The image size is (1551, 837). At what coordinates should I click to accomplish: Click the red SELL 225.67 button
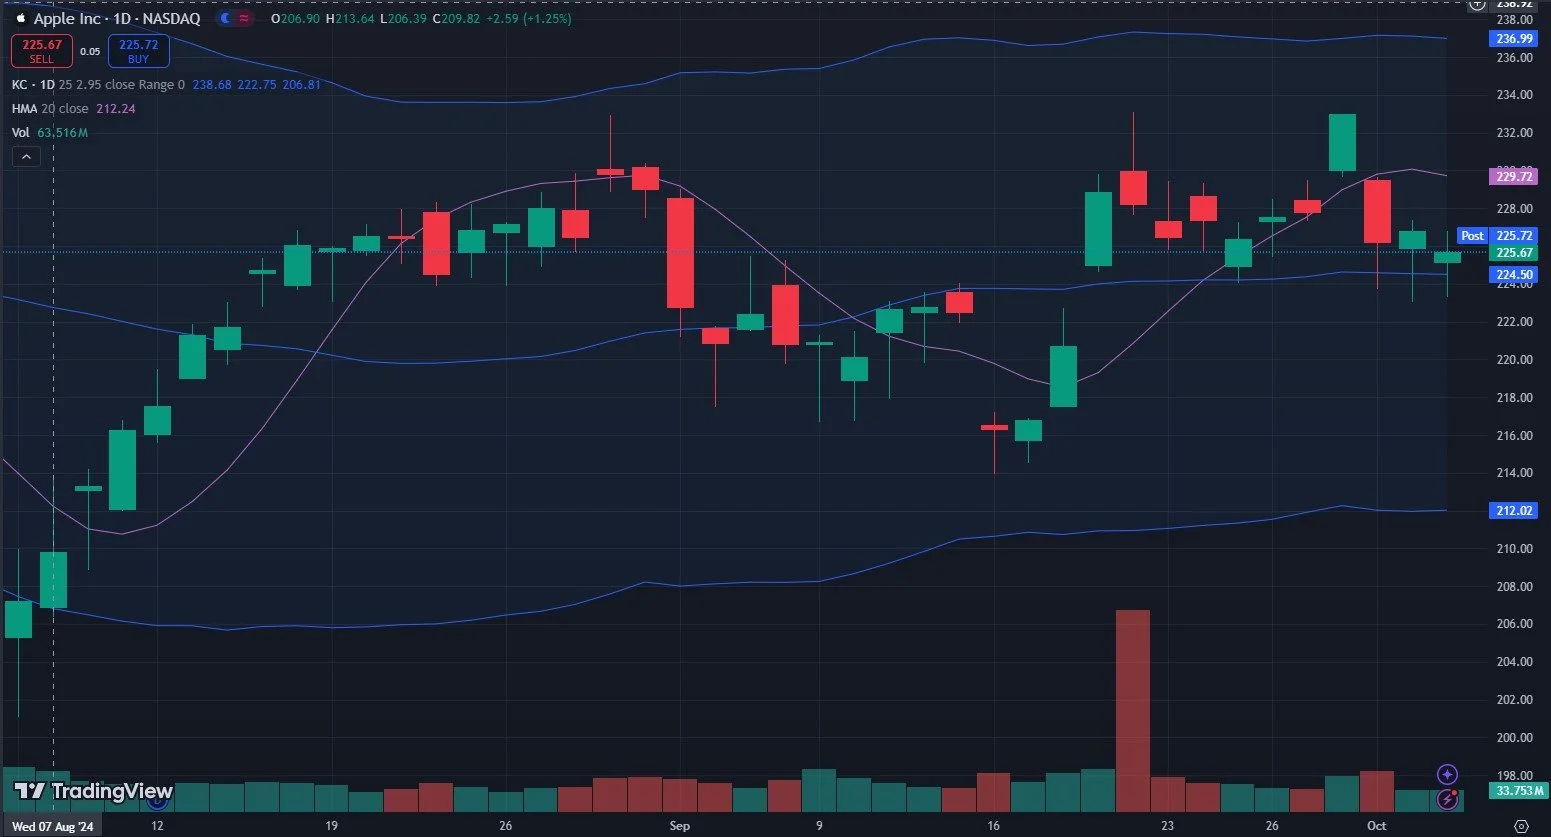pyautogui.click(x=42, y=51)
